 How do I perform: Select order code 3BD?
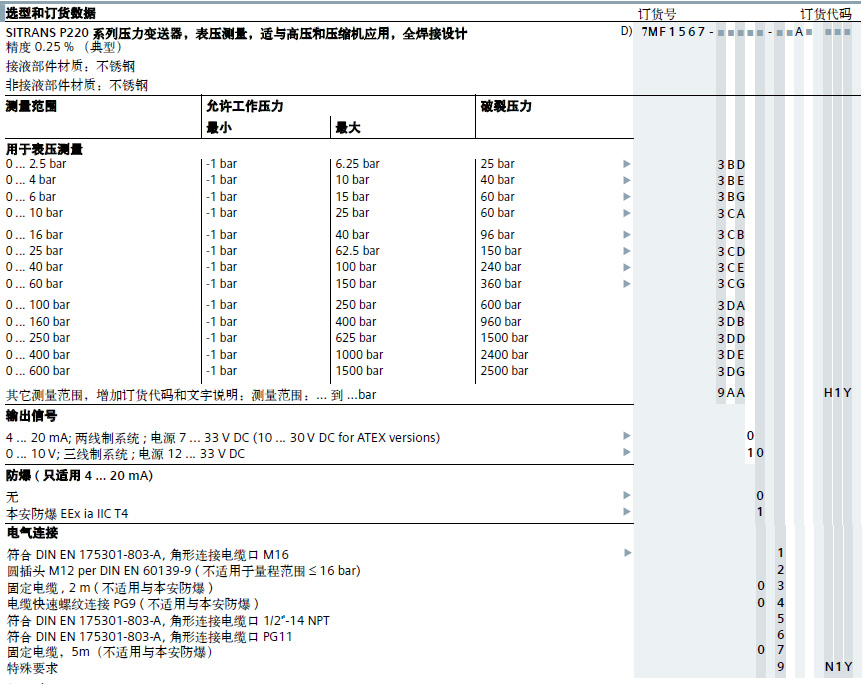point(731,165)
